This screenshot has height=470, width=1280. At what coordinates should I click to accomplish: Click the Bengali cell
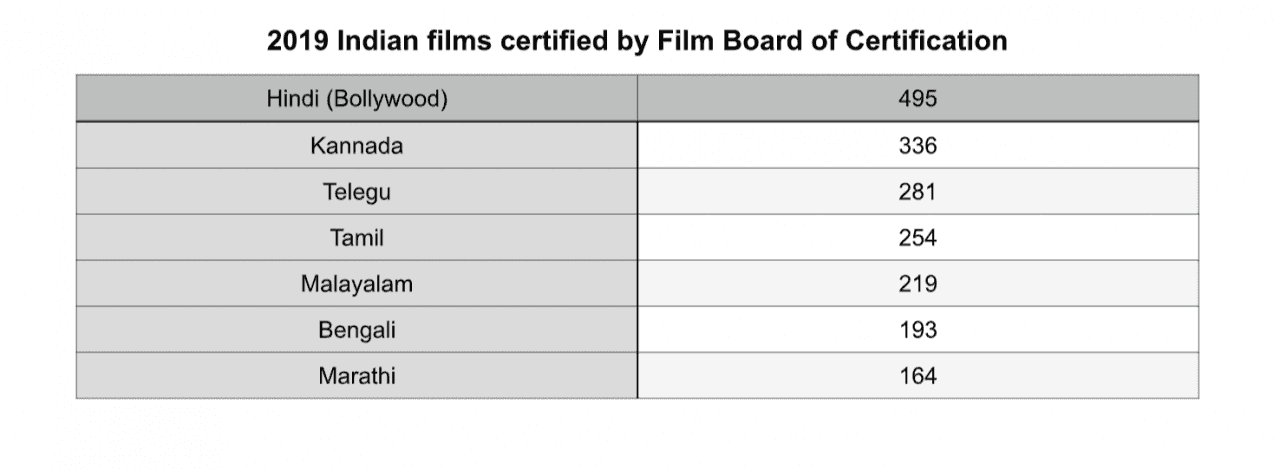point(357,330)
